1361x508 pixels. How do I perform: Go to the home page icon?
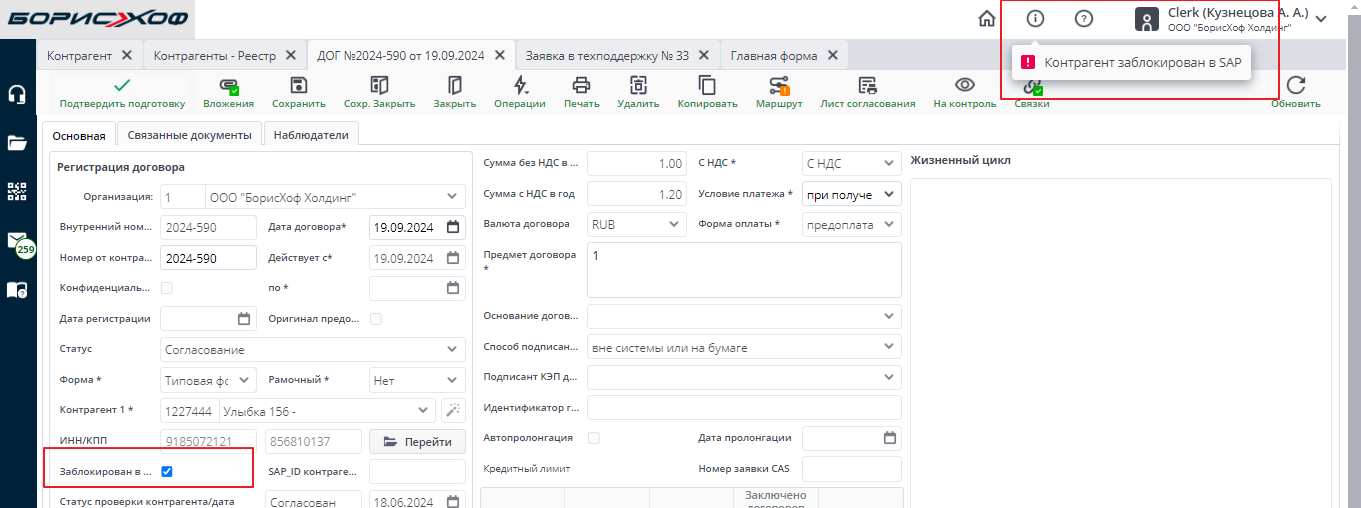(x=987, y=19)
